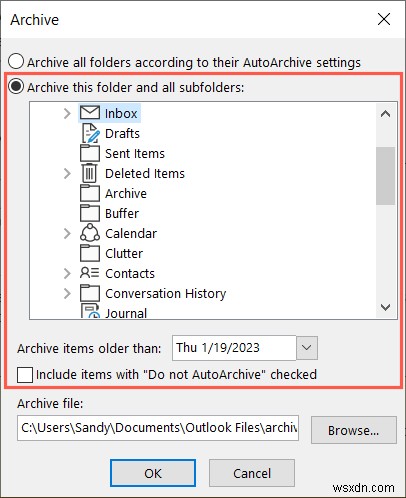
Task: Click the folder list scrollbar thumb
Action: (385, 176)
